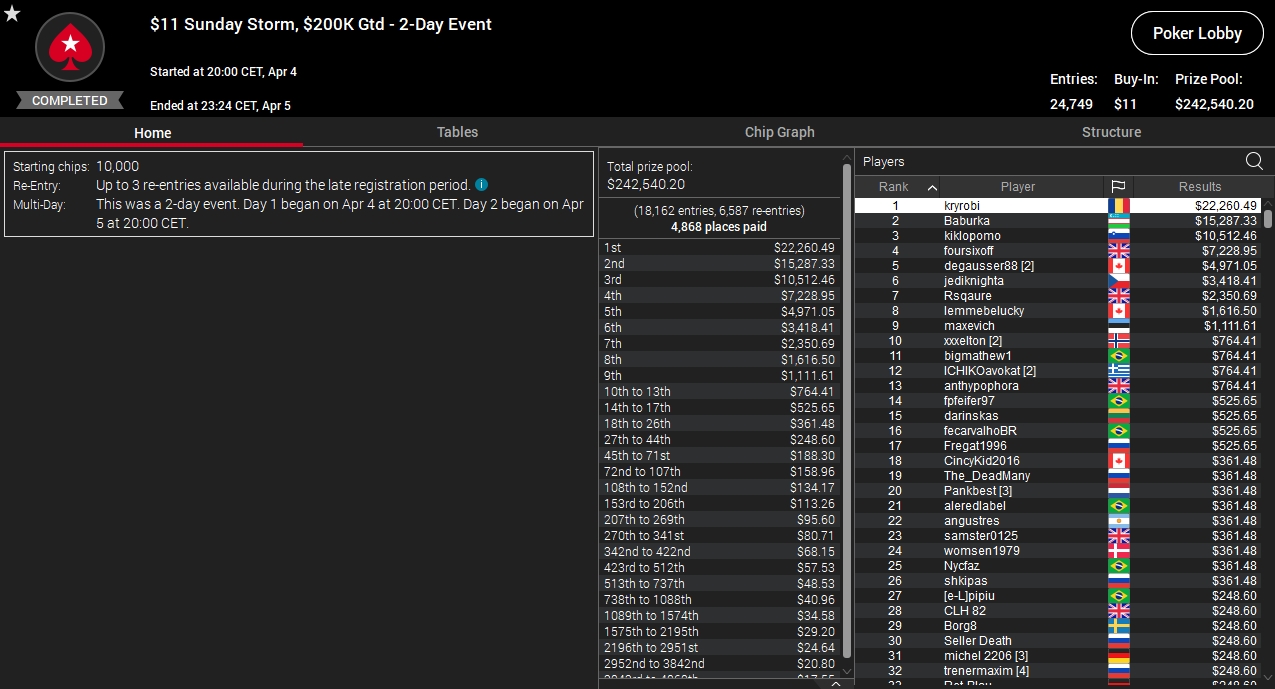This screenshot has height=689, width=1275.
Task: Switch to the Home tab
Action: (x=152, y=132)
